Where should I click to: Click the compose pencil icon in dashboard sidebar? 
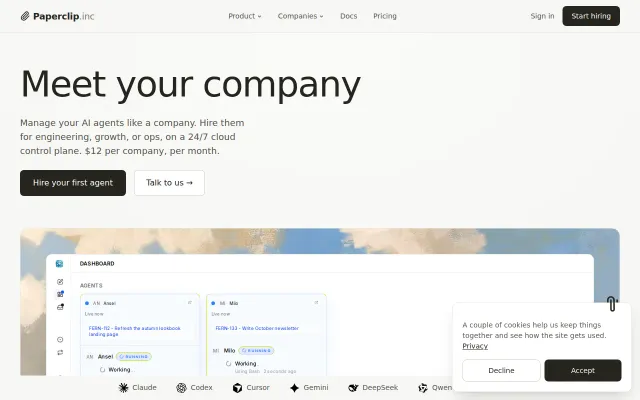pyautogui.click(x=60, y=282)
